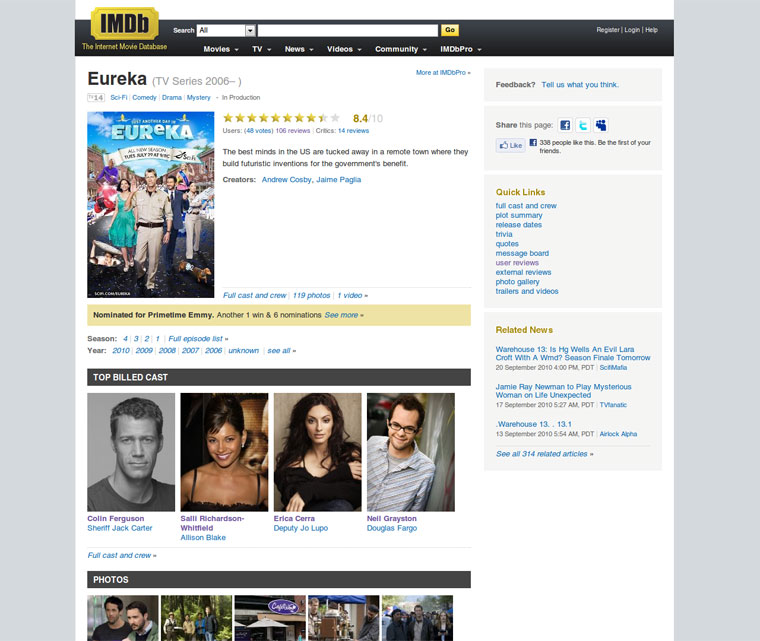
Task: Open trivia quick link
Action: (504, 234)
